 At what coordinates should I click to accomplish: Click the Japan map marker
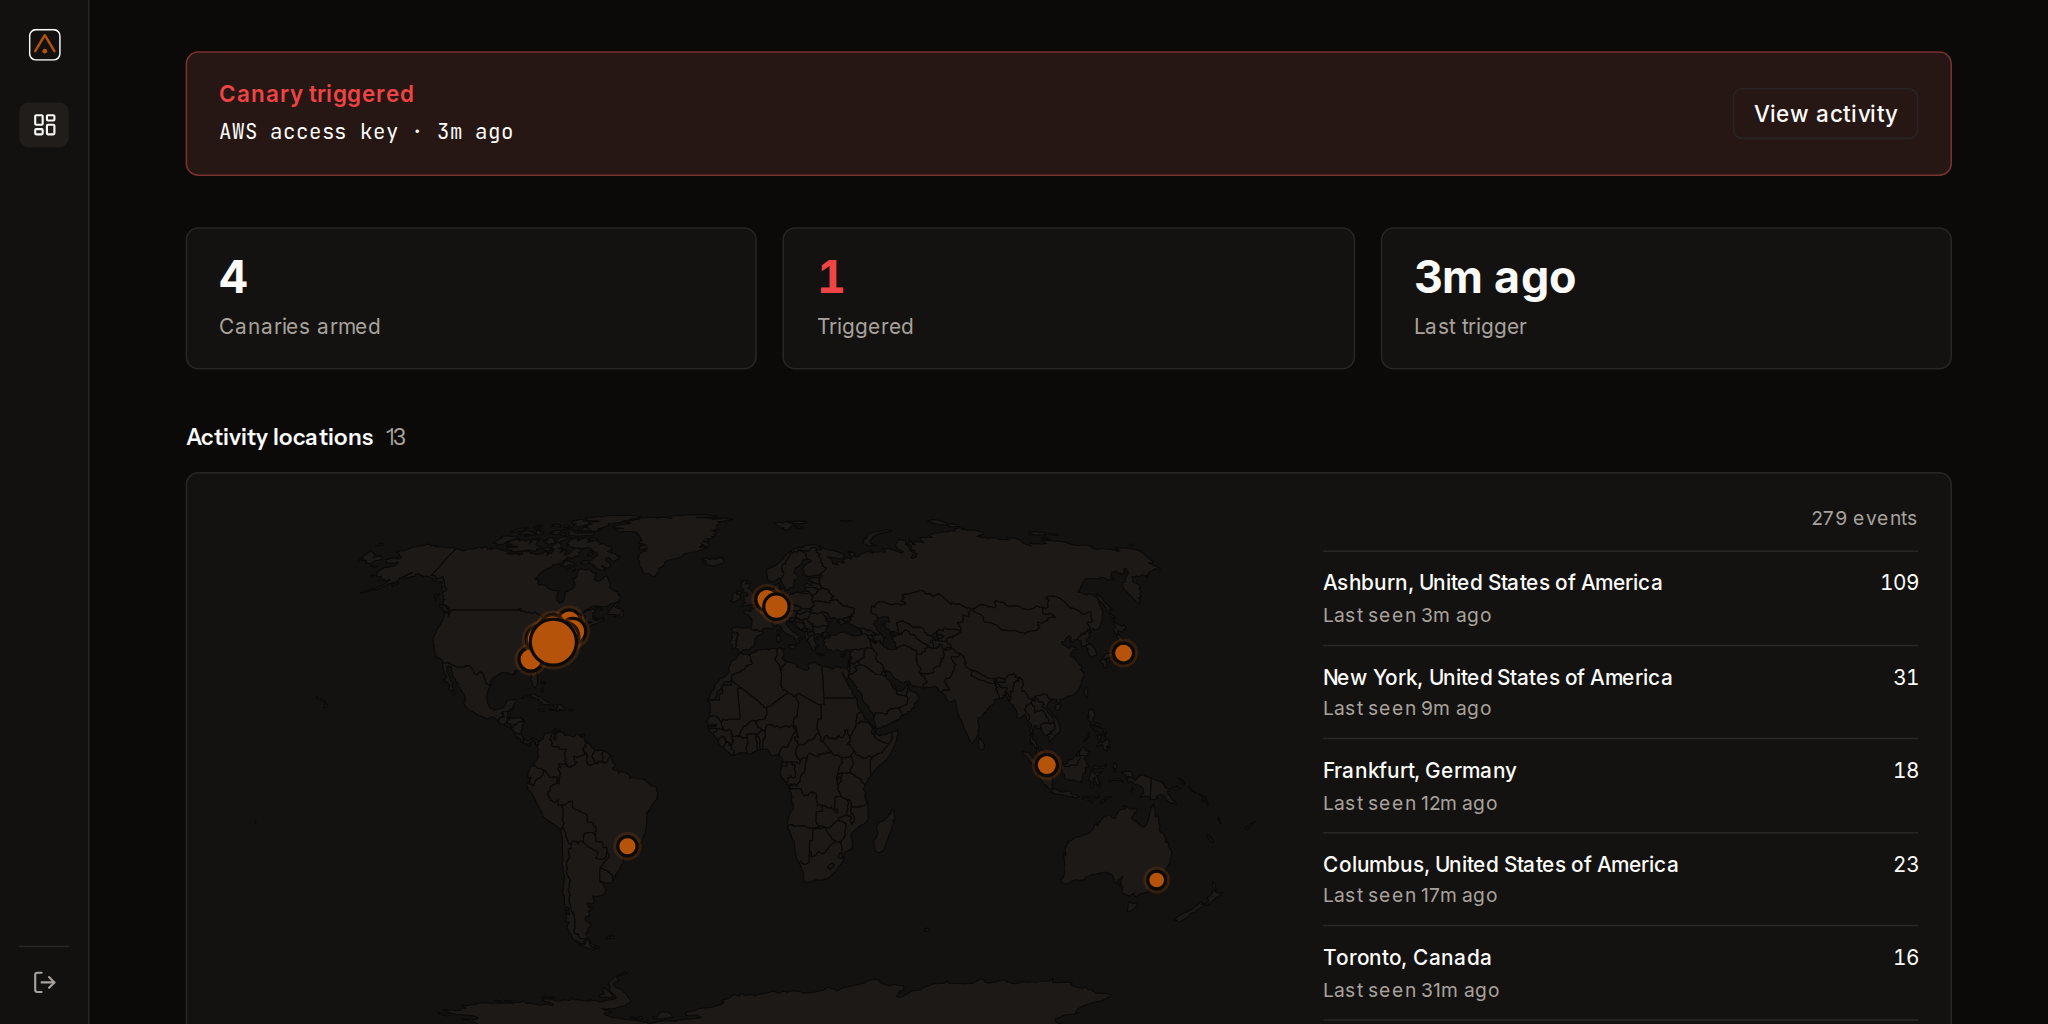pos(1123,653)
